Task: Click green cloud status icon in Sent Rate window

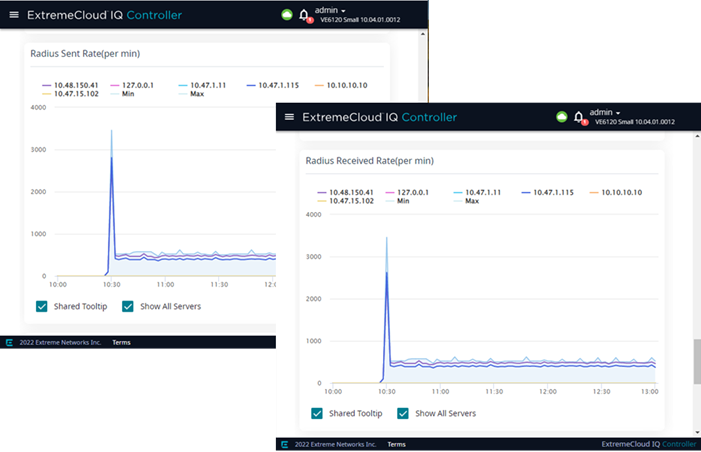Action: pos(285,15)
